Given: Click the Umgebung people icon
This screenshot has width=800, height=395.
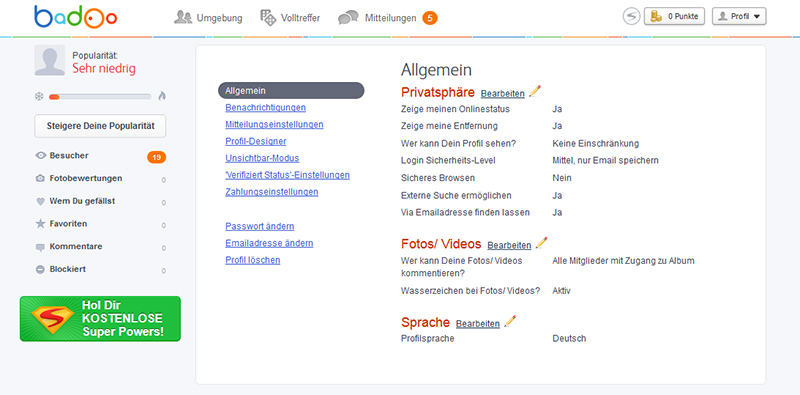Looking at the screenshot, I should (183, 17).
